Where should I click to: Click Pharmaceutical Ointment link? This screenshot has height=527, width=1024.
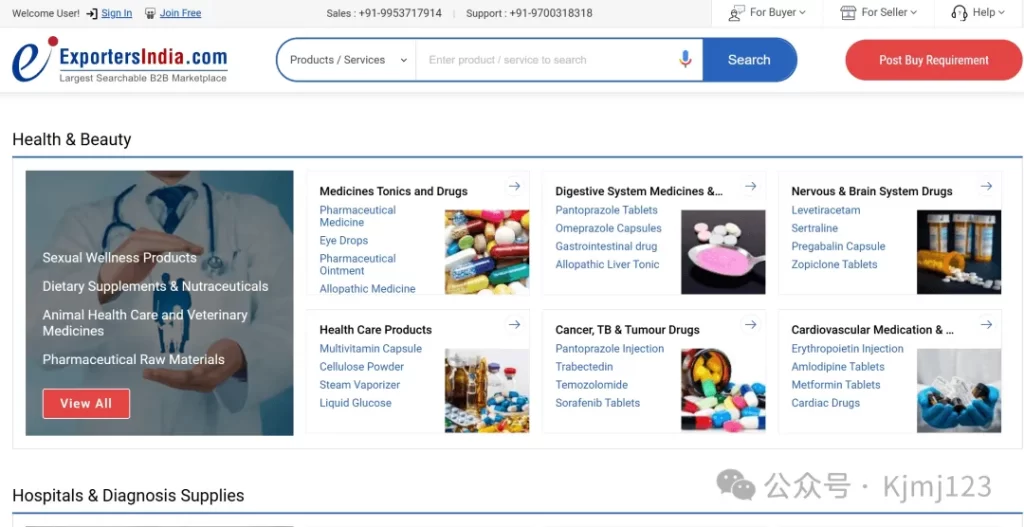[357, 264]
